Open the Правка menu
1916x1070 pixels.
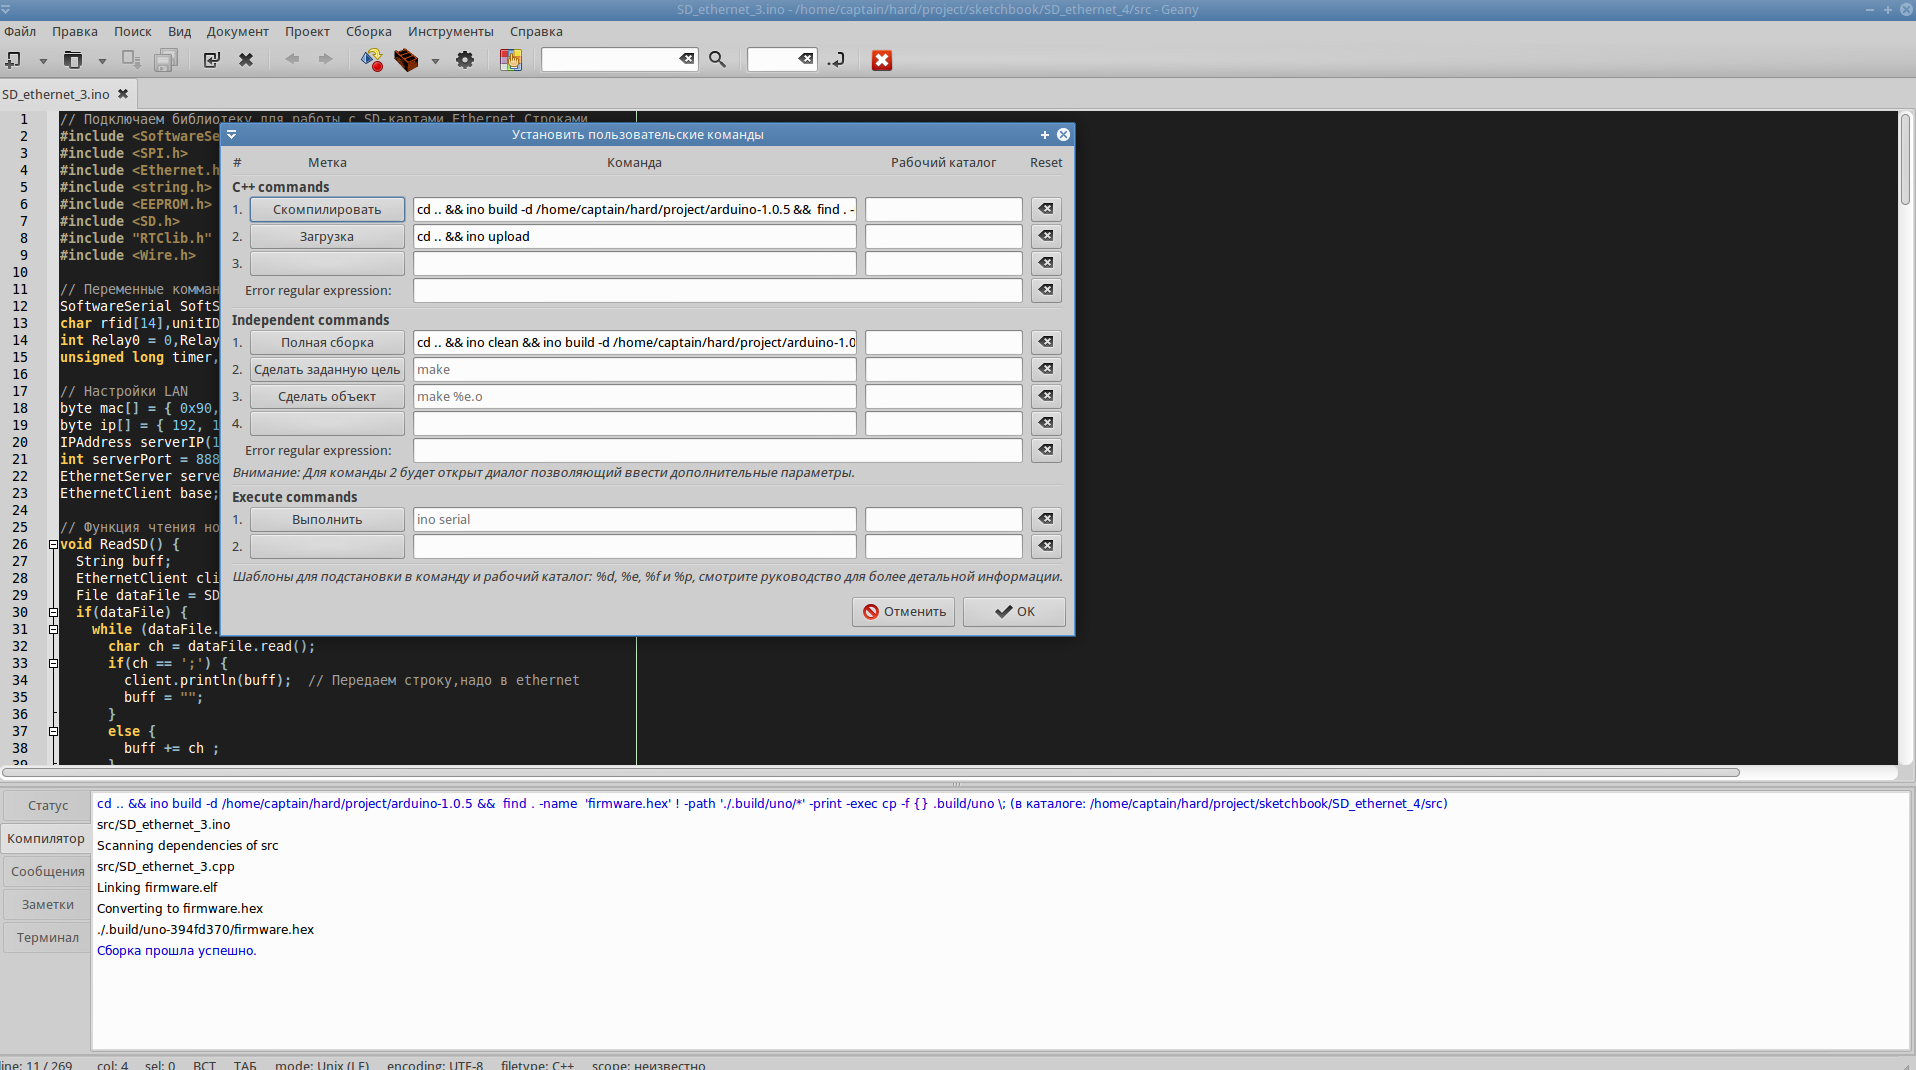(75, 31)
